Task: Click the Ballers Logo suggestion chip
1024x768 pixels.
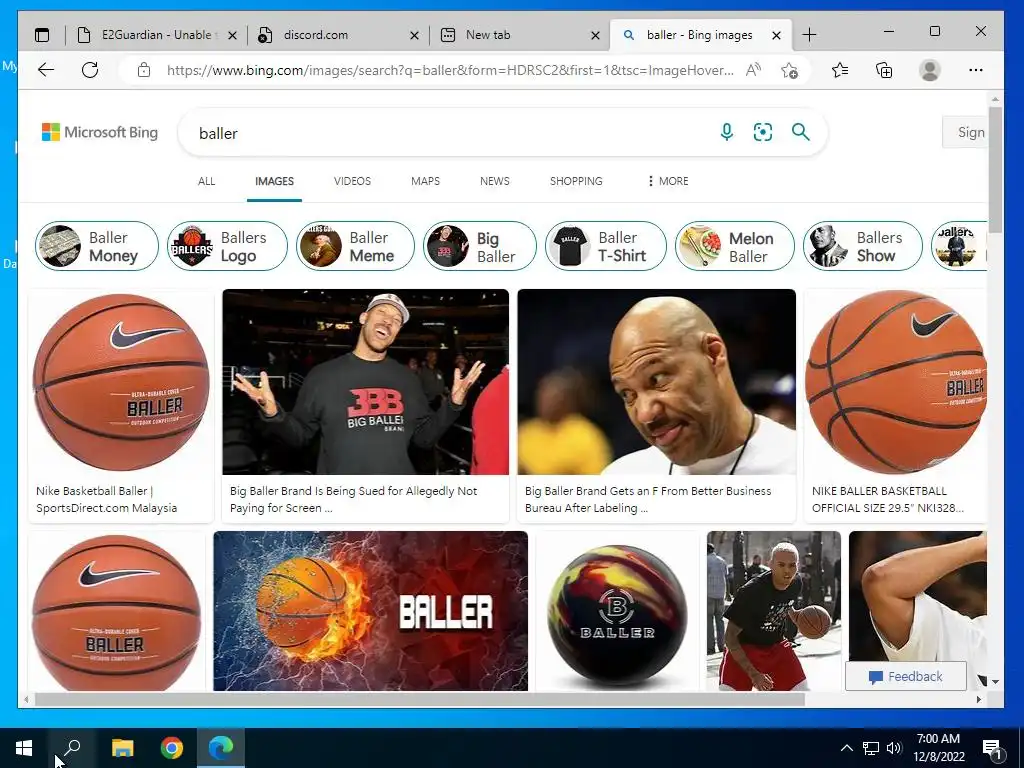Action: point(227,246)
